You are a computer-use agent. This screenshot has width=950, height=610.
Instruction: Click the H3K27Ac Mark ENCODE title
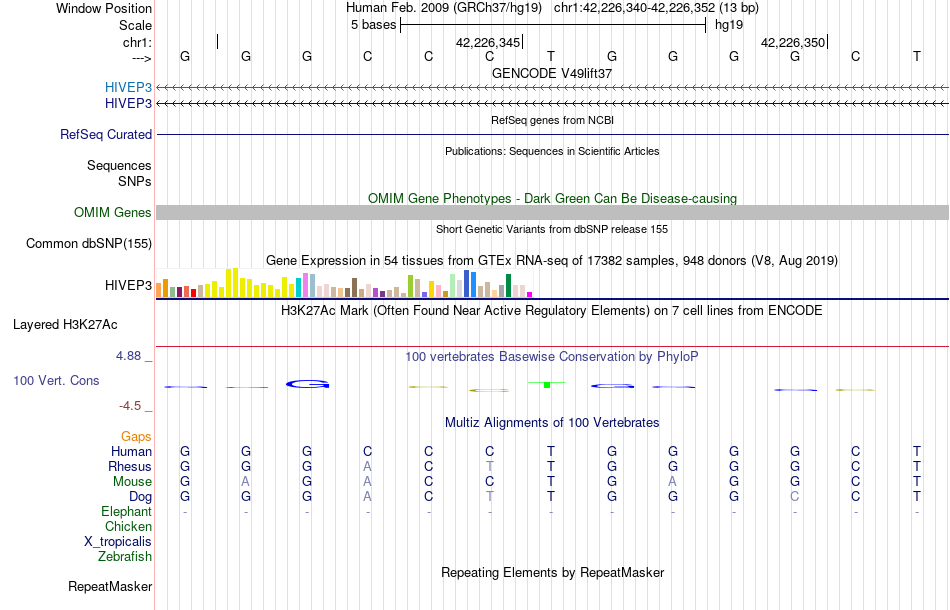552,311
